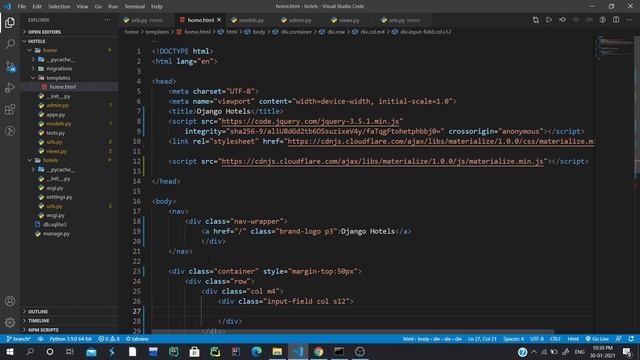The height and width of the screenshot is (360, 640).
Task: Open the Help menu
Action: click(157, 7)
